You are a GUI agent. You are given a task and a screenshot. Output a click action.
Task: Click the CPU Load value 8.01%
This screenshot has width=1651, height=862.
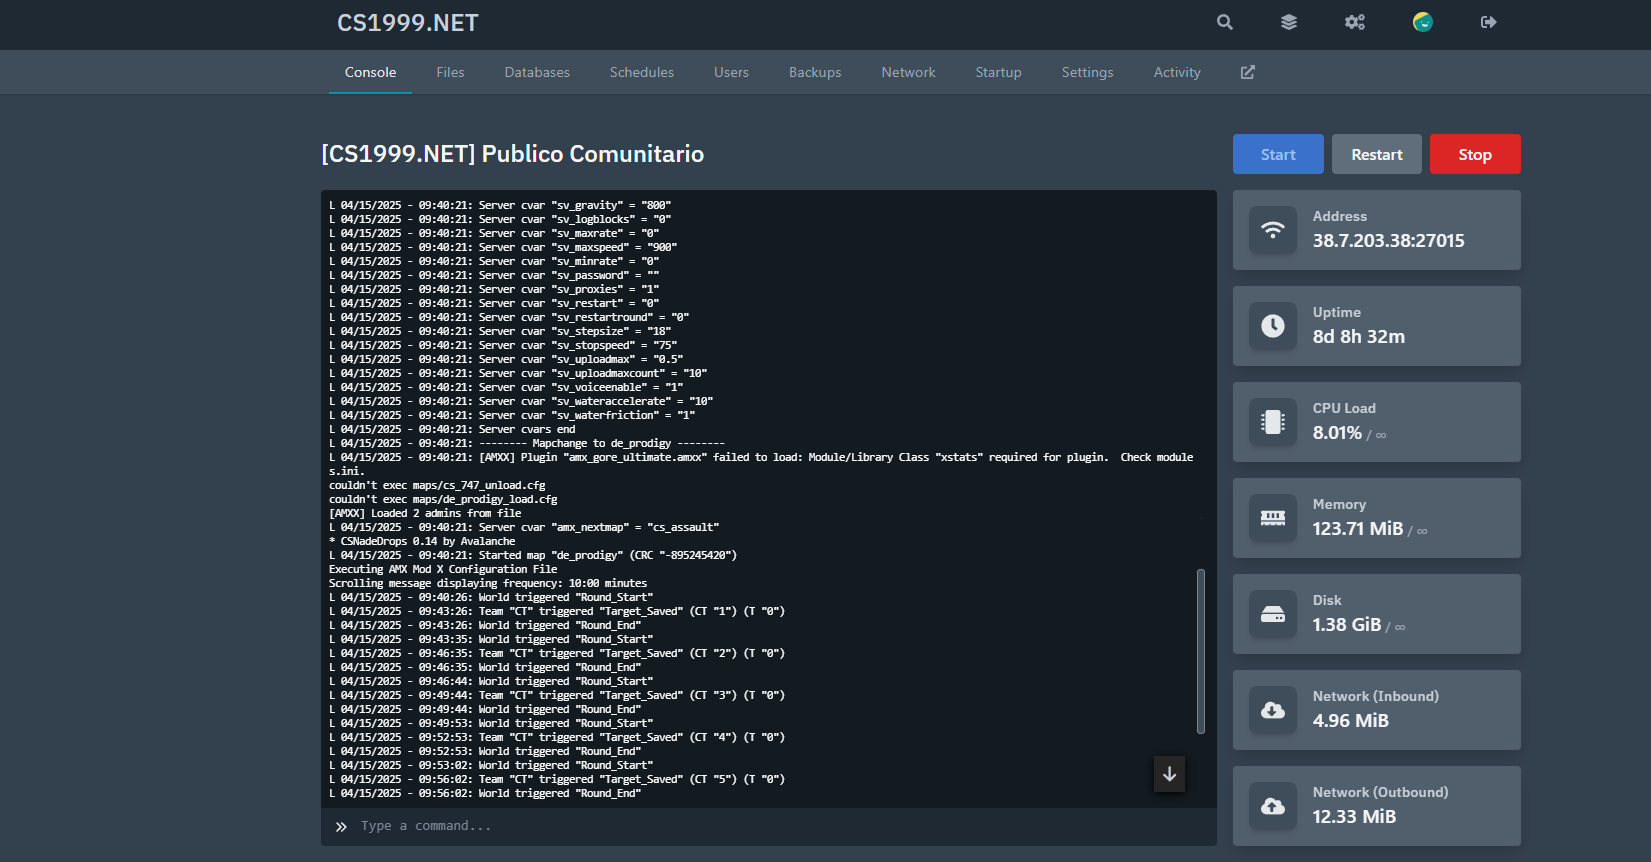tap(1337, 433)
